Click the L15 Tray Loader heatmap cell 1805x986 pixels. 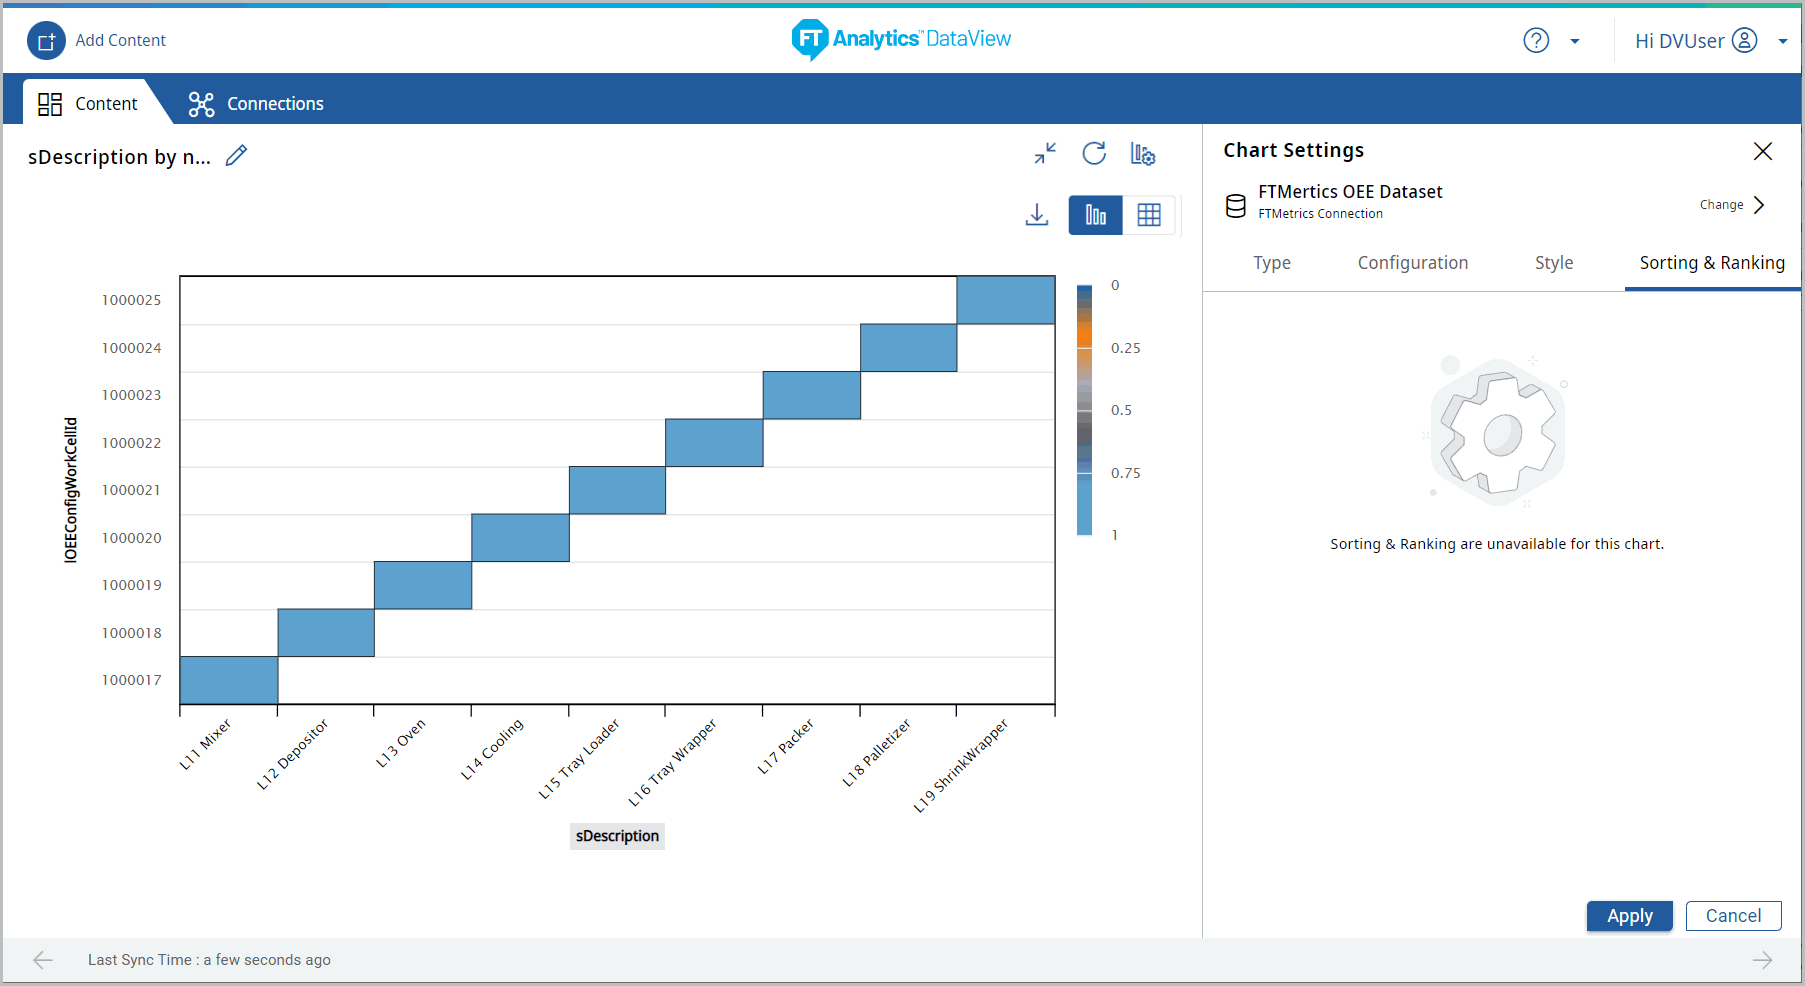click(x=617, y=490)
